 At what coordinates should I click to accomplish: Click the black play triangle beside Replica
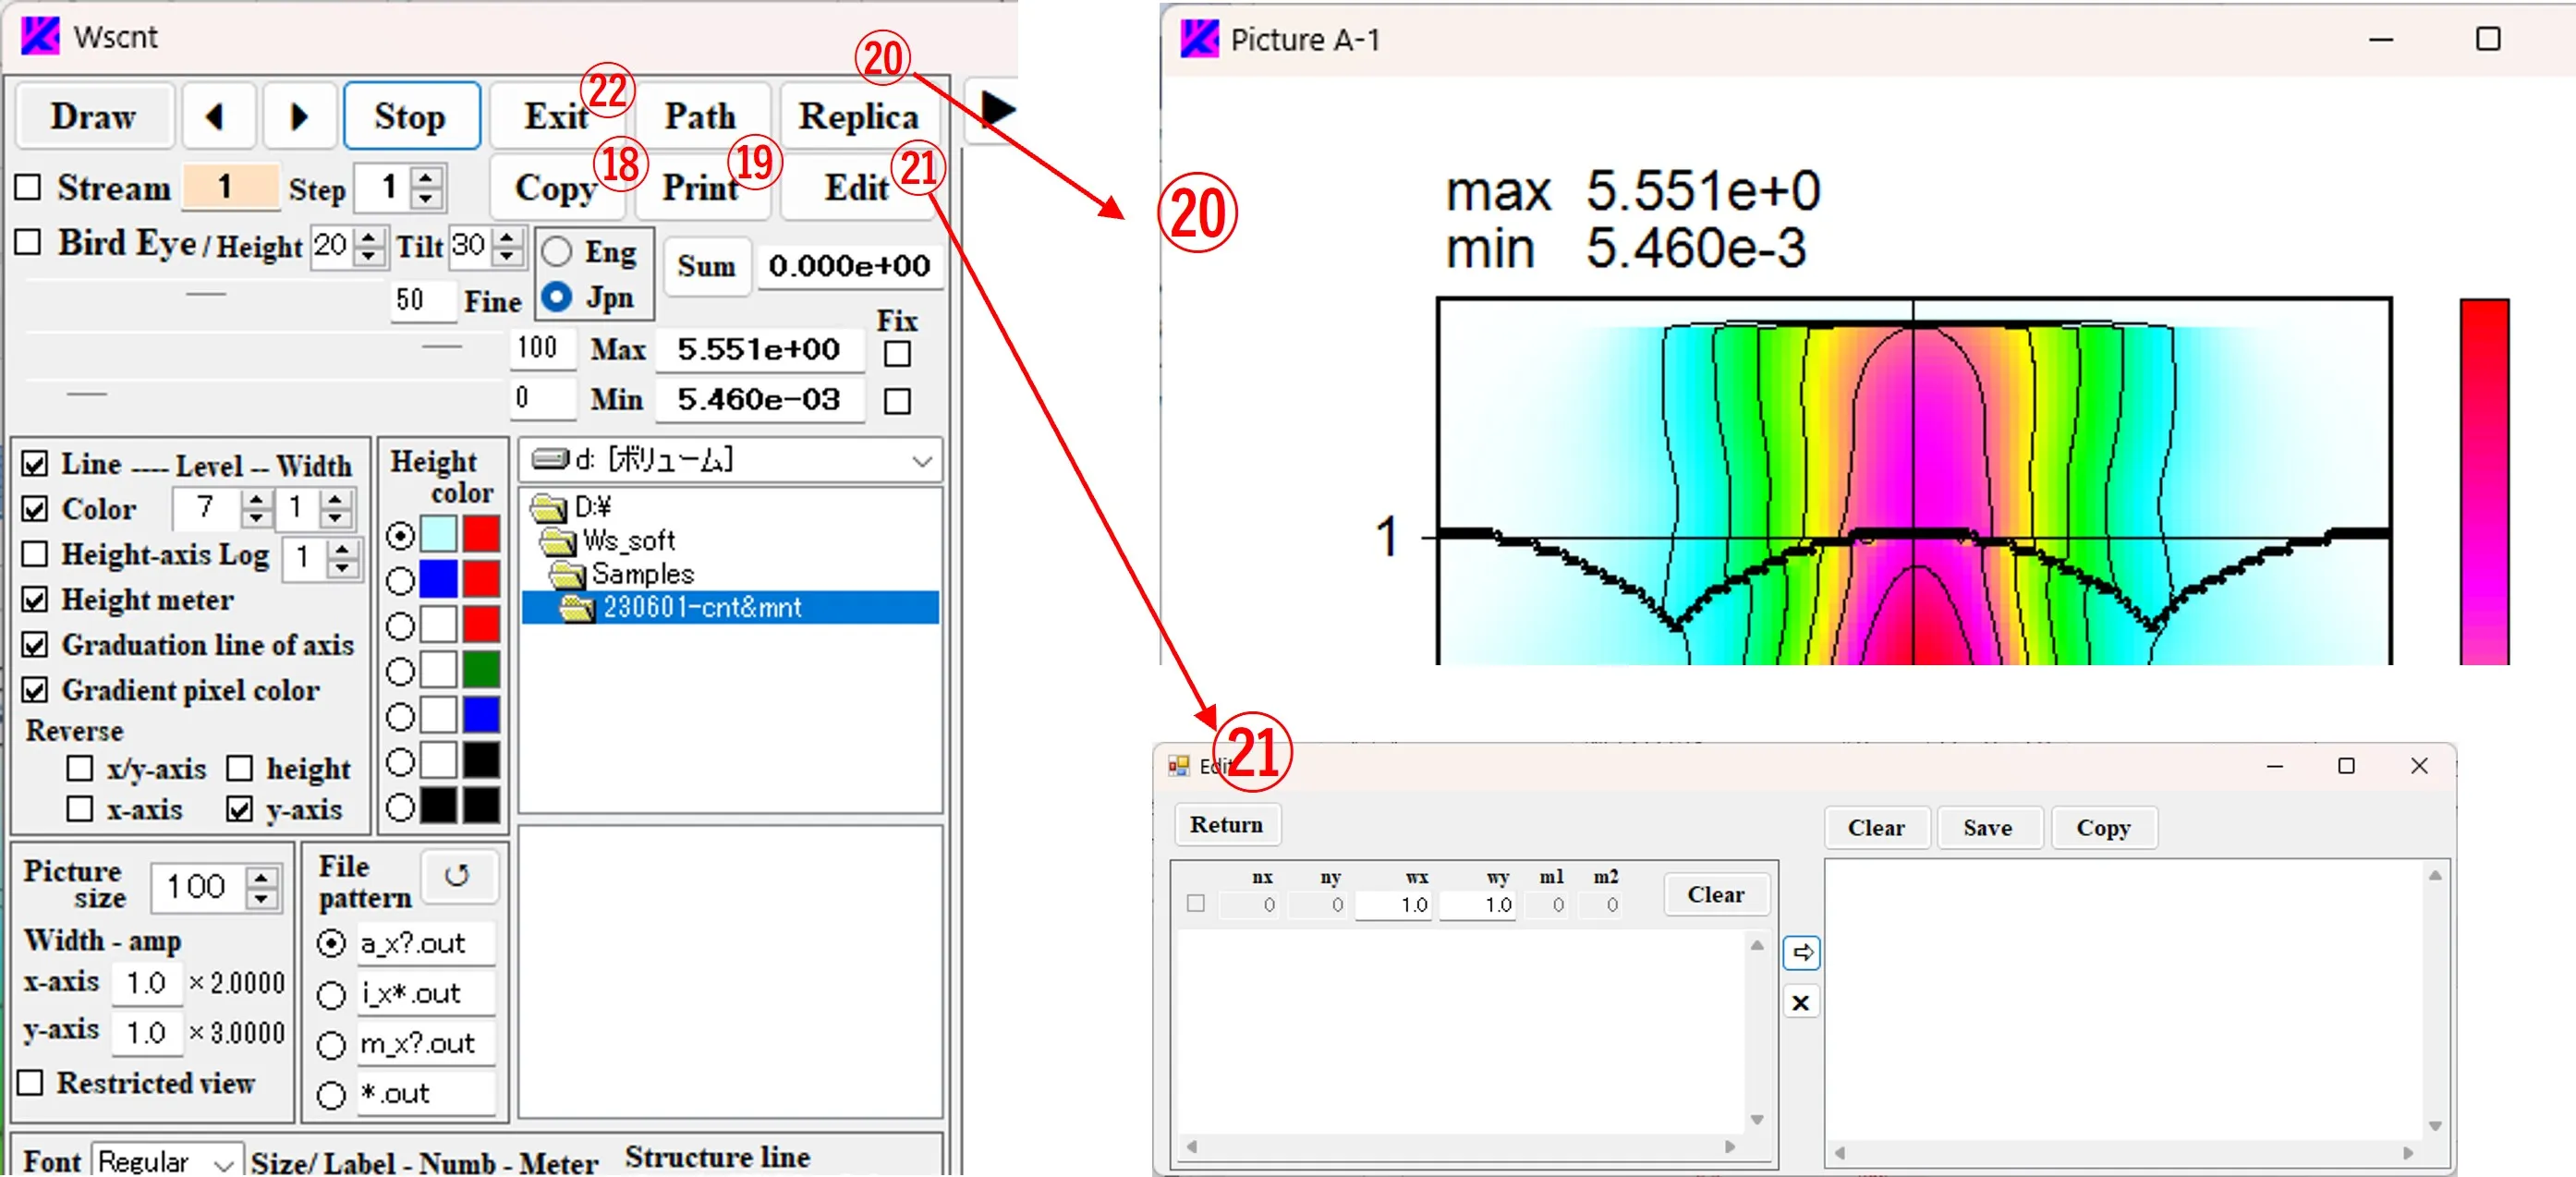(996, 109)
